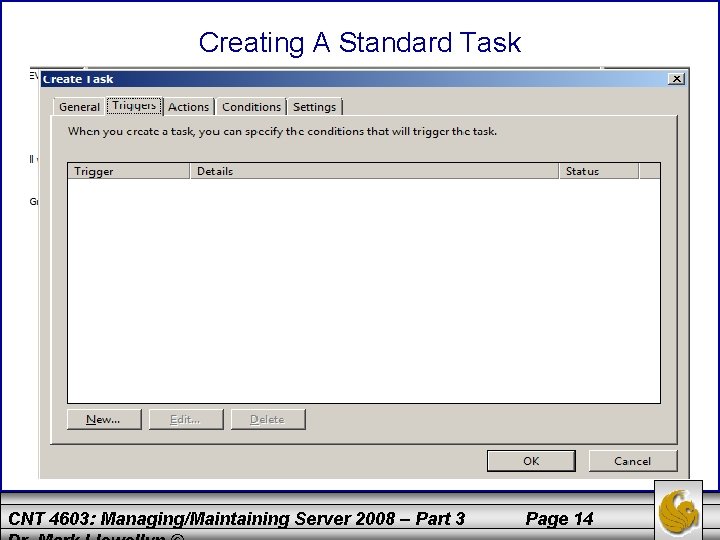Sort by the Status column header
Screen dimensions: 720x540
pyautogui.click(x=599, y=171)
